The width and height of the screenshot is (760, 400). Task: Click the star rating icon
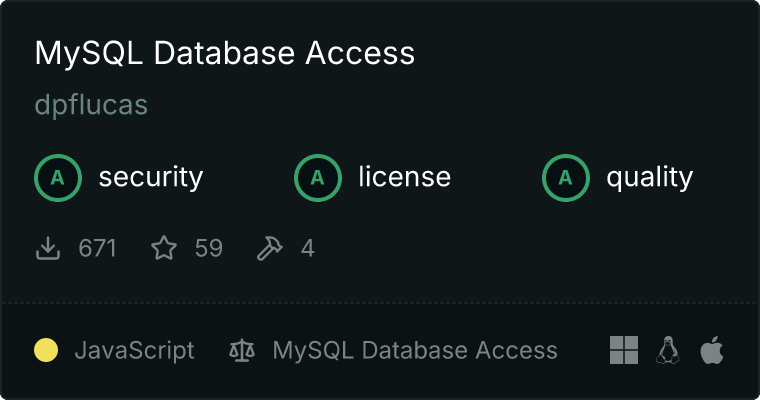click(163, 248)
